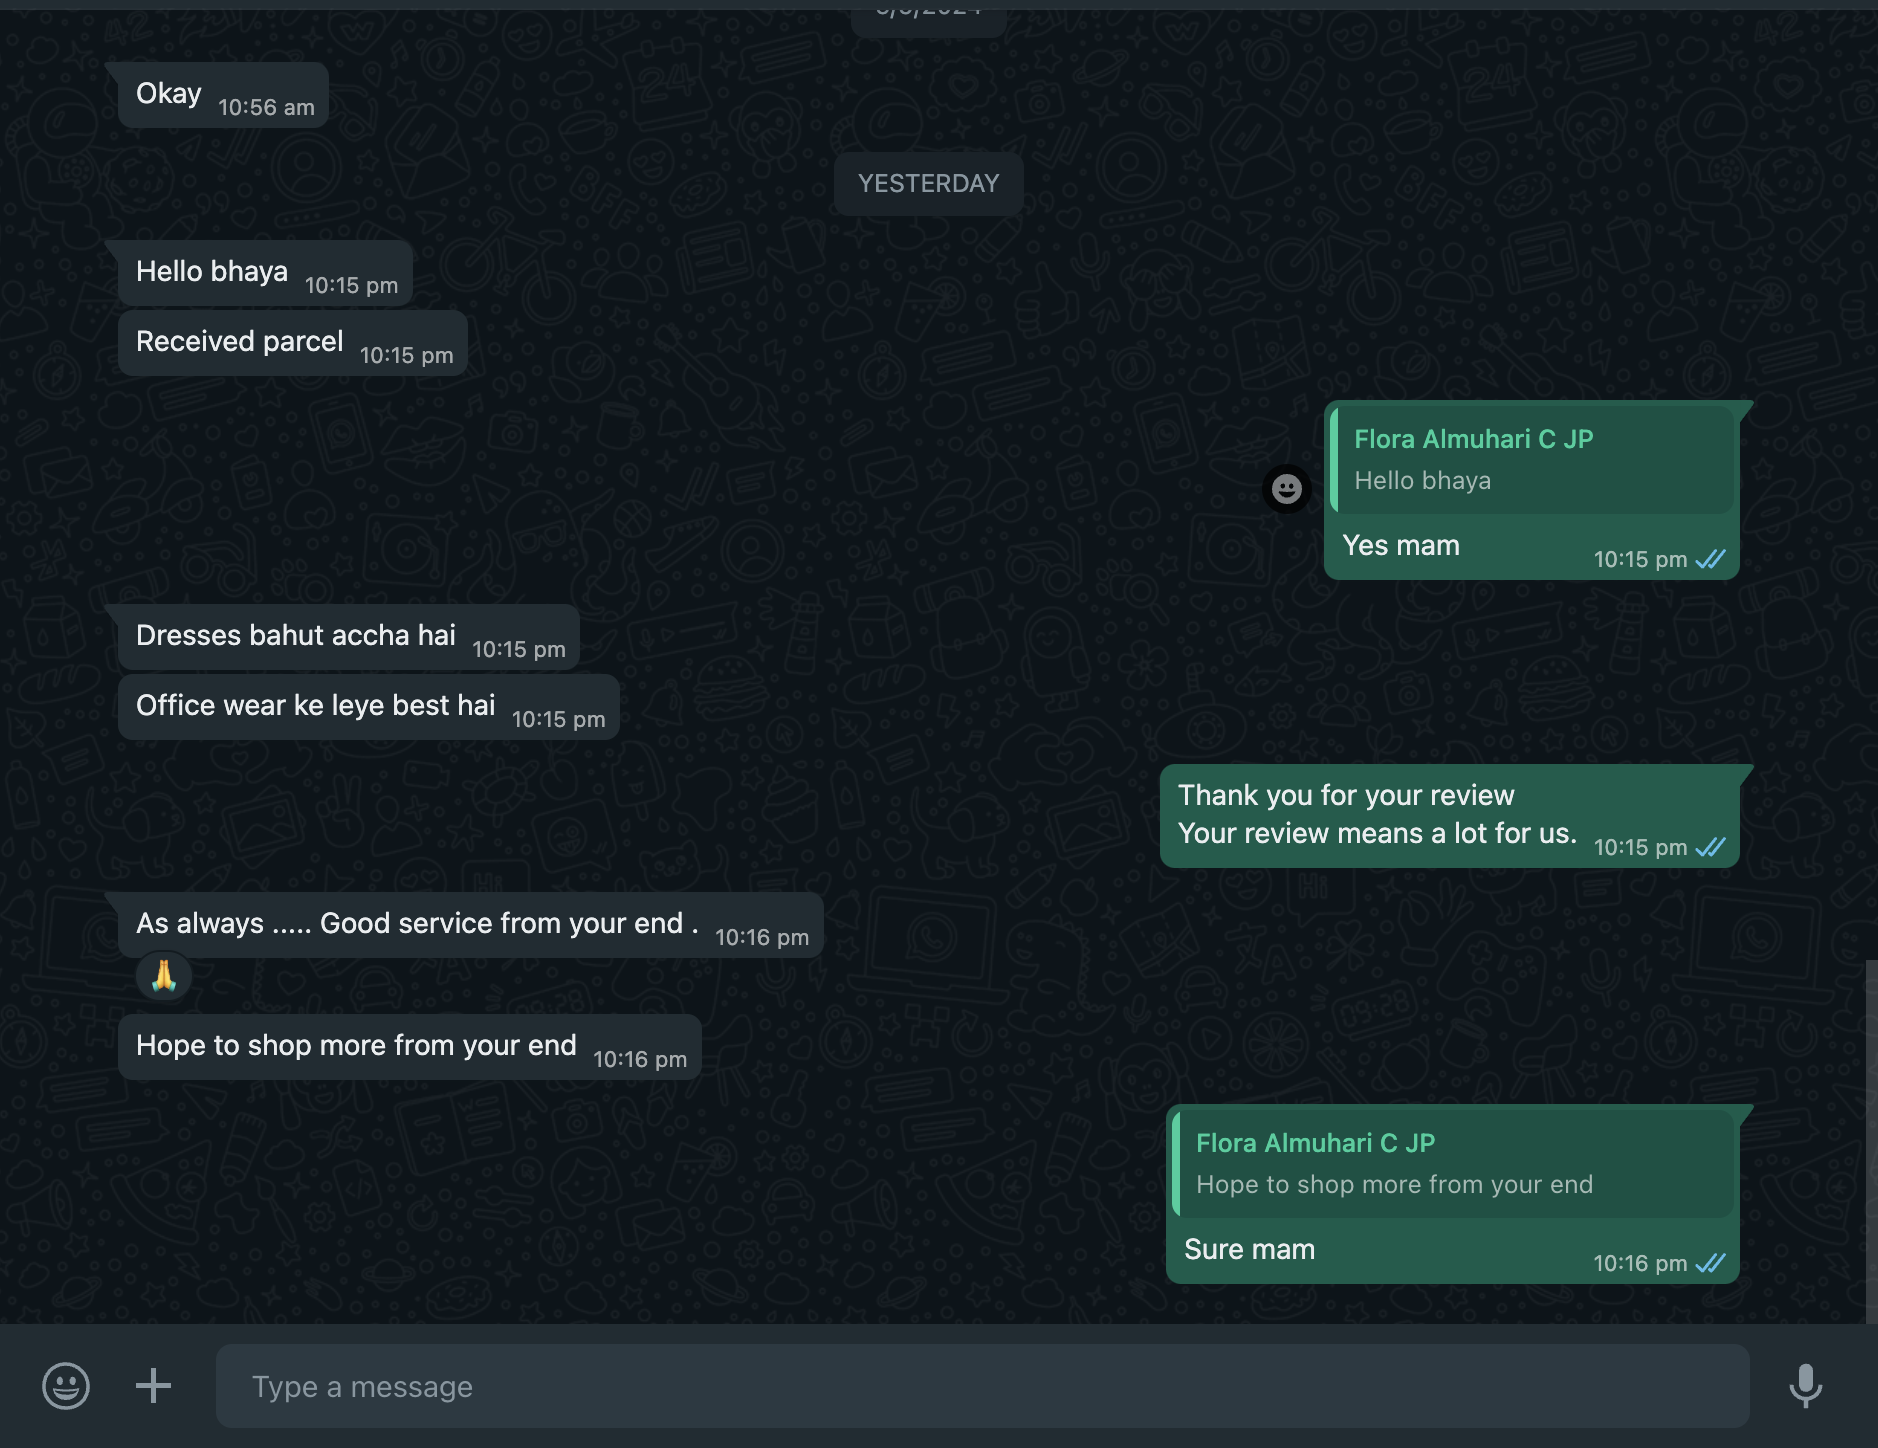The height and width of the screenshot is (1448, 1878).
Task: Click read ticks on the thank-you message
Action: 1711,847
